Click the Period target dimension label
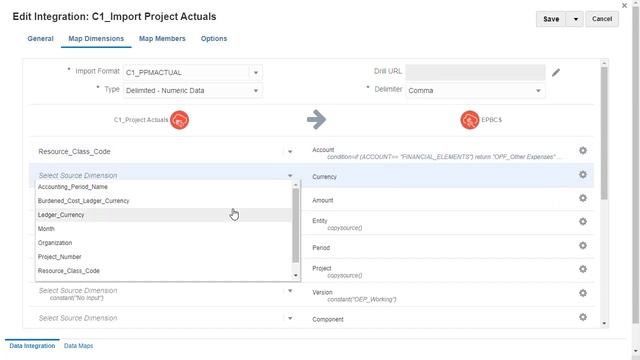Viewport: 640px width, 360px height. click(x=321, y=248)
